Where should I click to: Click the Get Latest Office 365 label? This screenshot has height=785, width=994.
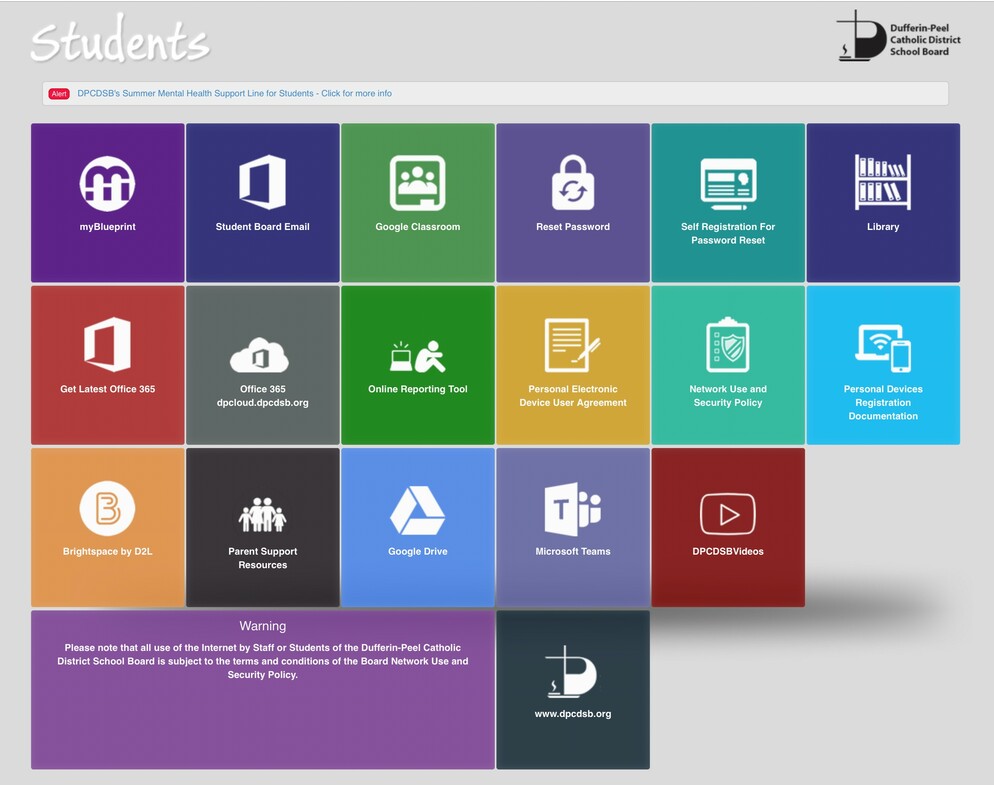[107, 389]
